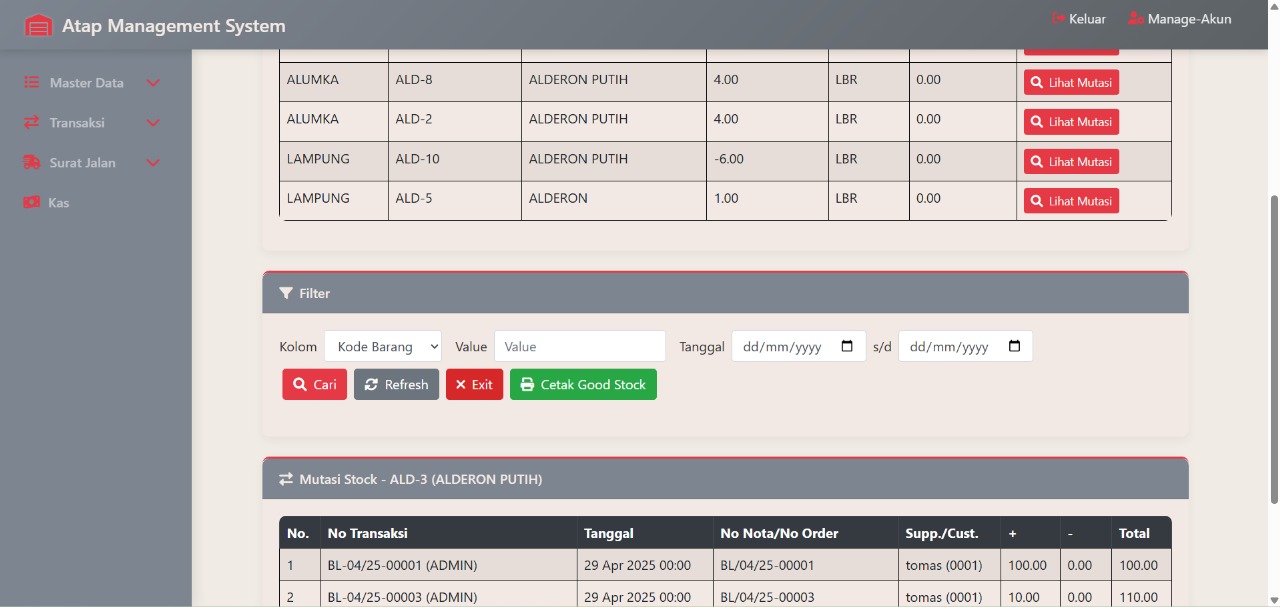Open the Kolom dropdown showing Kode Barang
The height and width of the screenshot is (607, 1280).
(x=383, y=346)
